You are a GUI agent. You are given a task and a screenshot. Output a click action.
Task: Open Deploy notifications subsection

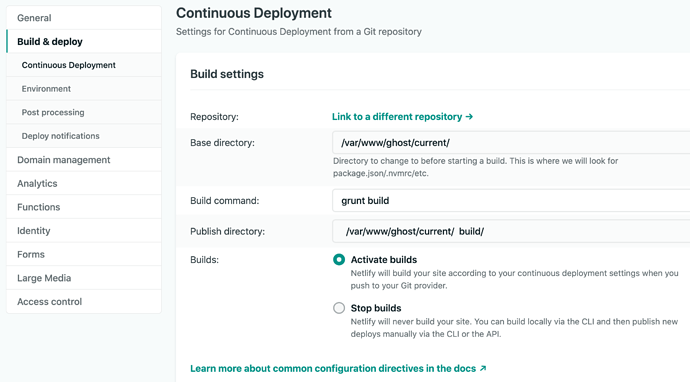[84, 136]
